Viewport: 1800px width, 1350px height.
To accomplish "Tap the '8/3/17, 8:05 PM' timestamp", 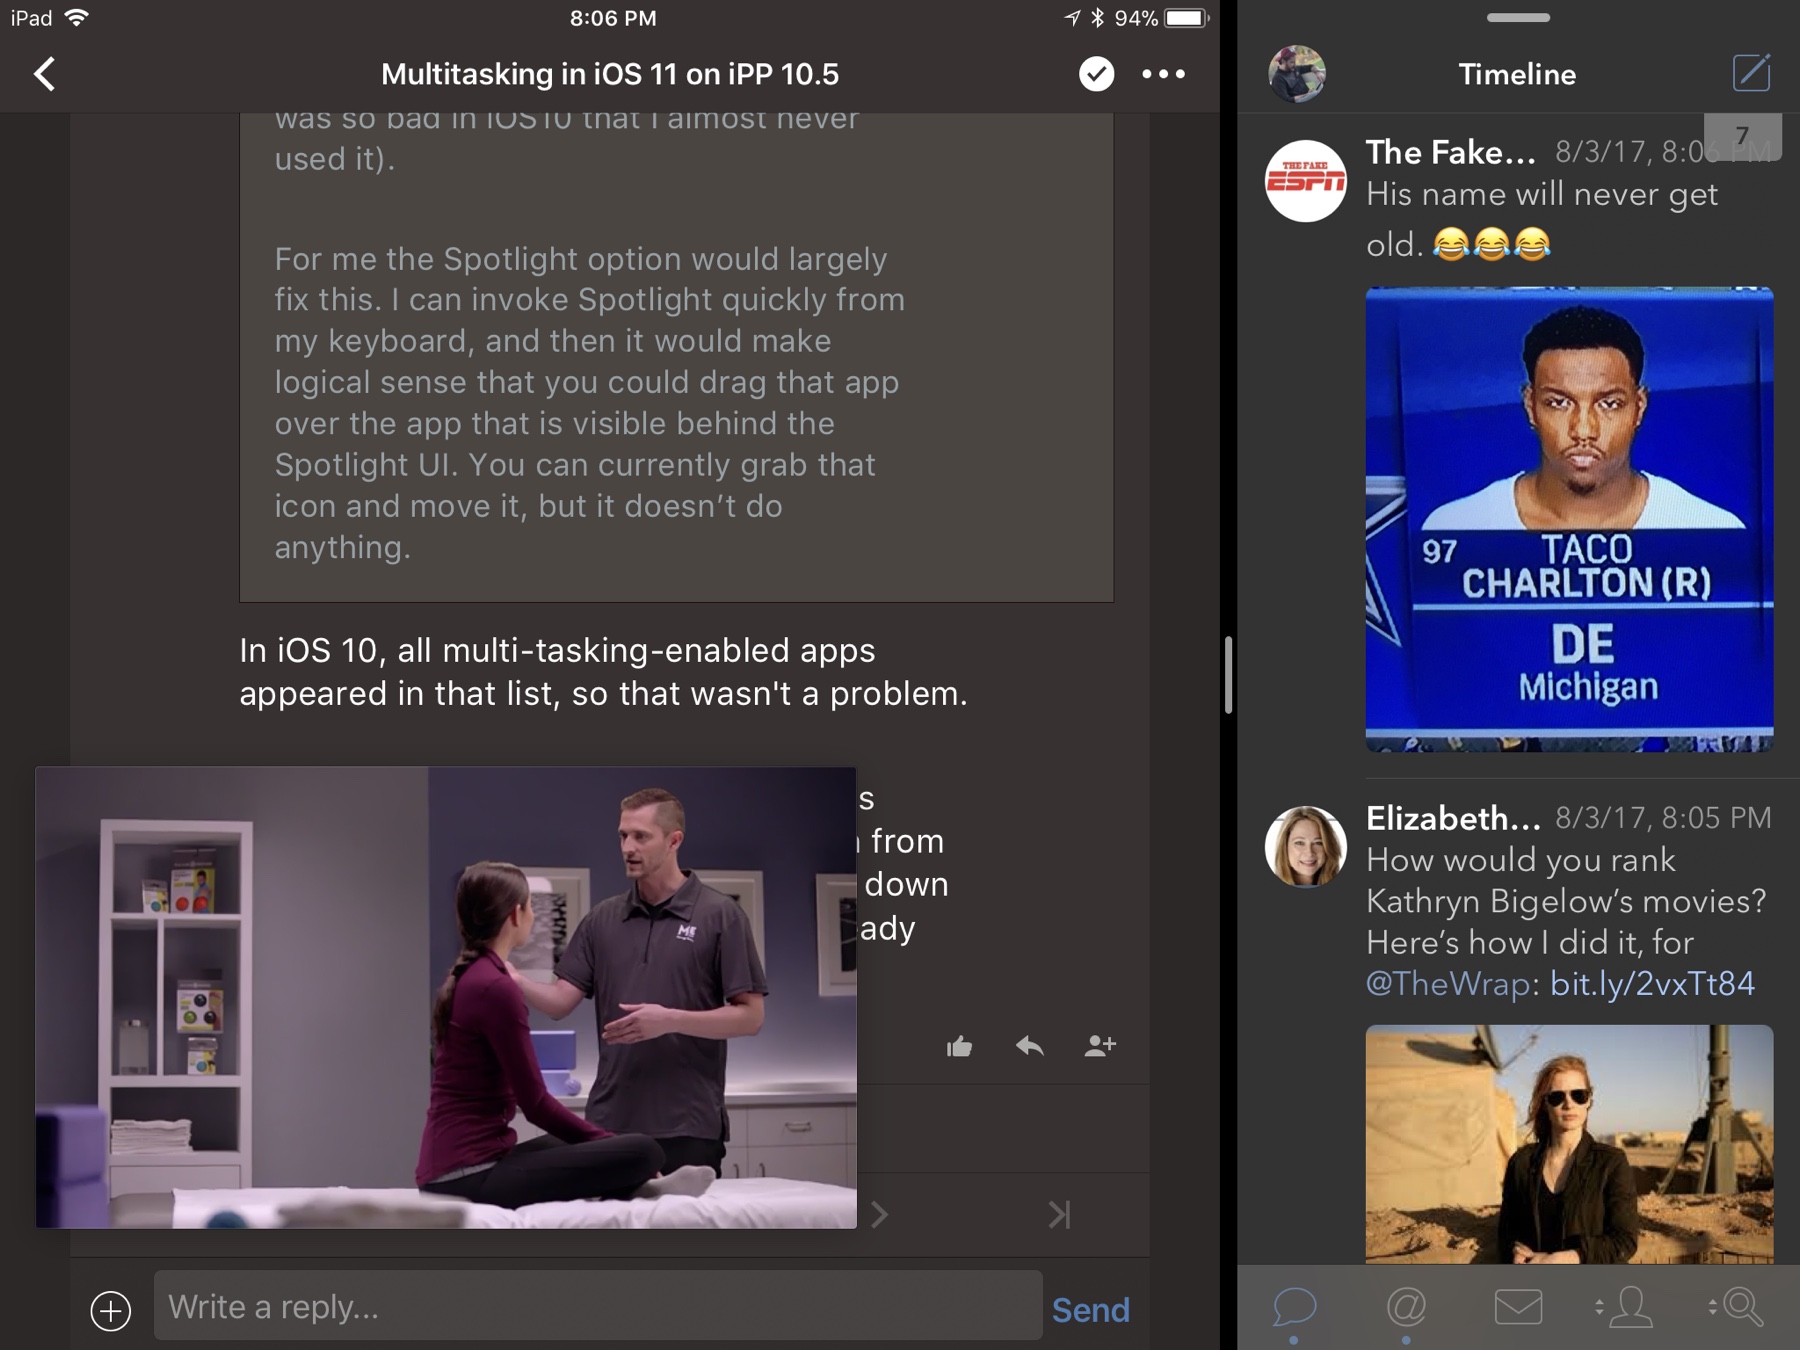I will point(1663,818).
